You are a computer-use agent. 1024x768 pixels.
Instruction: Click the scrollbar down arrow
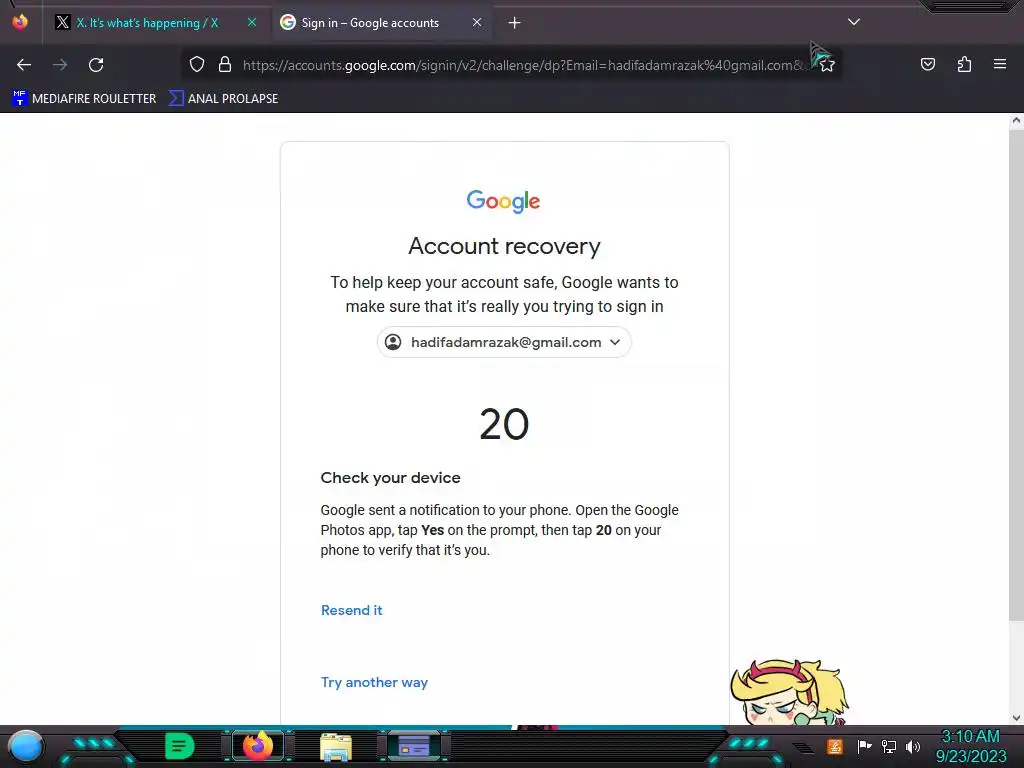click(x=1016, y=718)
